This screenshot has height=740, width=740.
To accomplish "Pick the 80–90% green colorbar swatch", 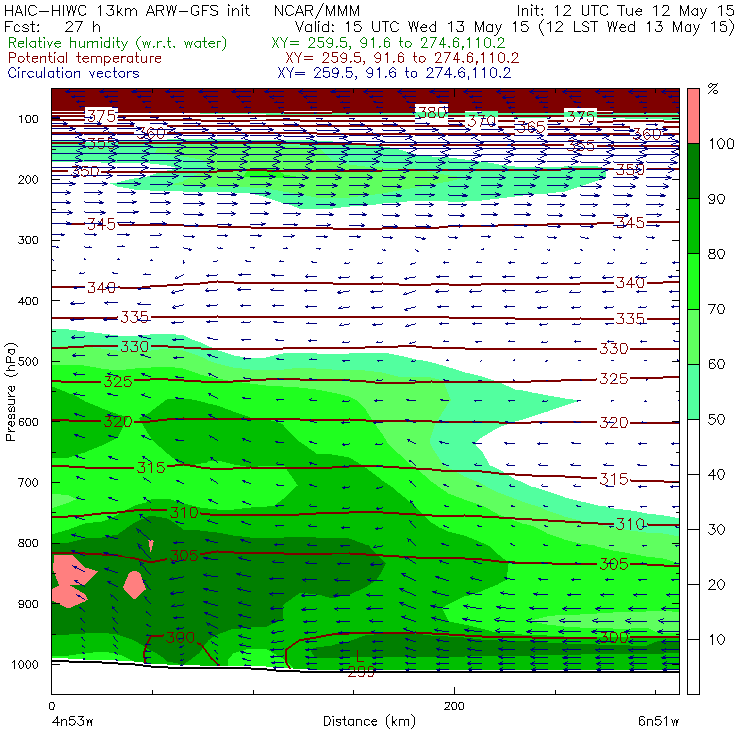I will tap(693, 227).
